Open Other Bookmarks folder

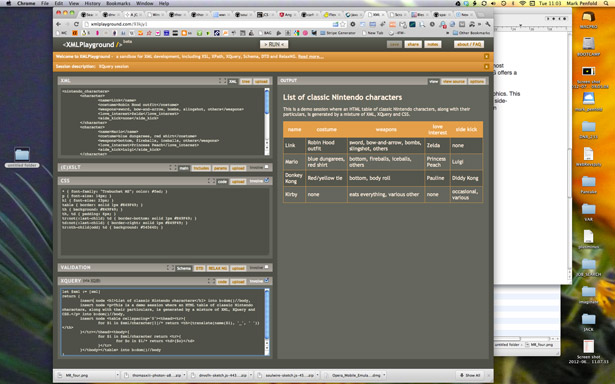tap(471, 33)
